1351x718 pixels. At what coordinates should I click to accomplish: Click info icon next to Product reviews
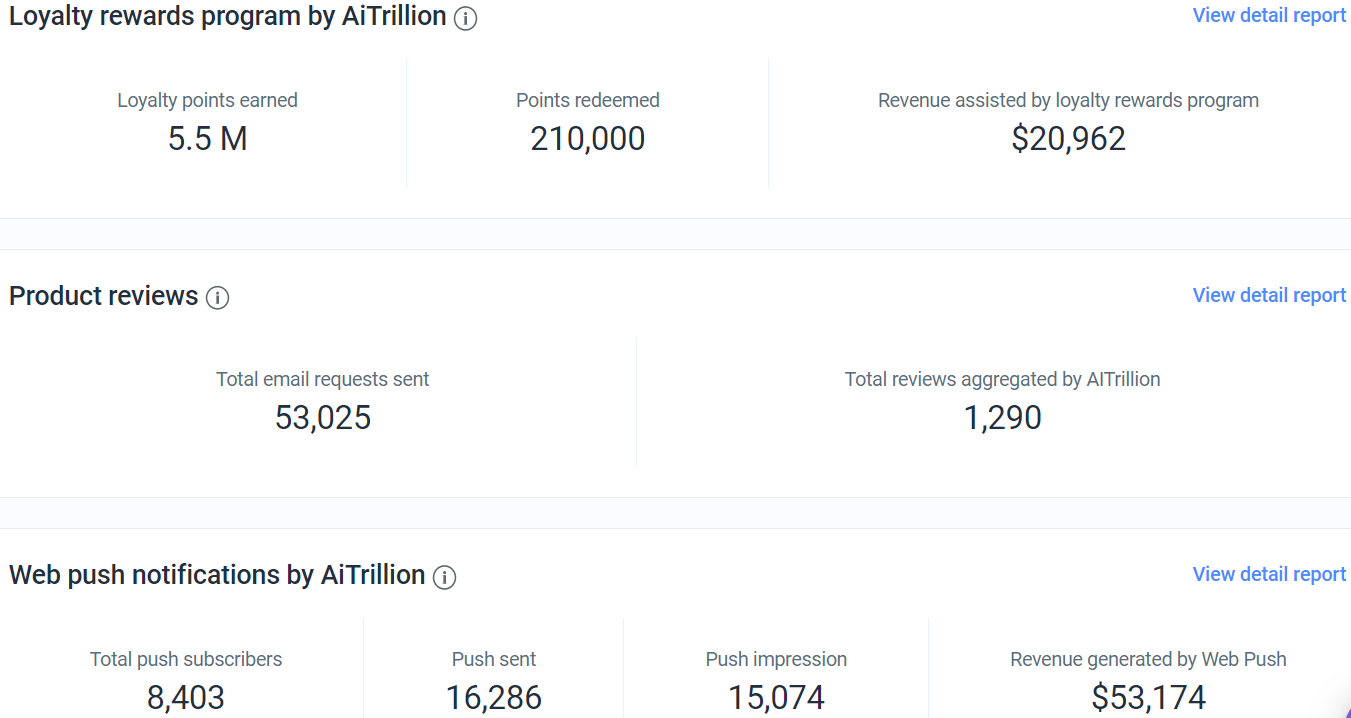coord(217,298)
